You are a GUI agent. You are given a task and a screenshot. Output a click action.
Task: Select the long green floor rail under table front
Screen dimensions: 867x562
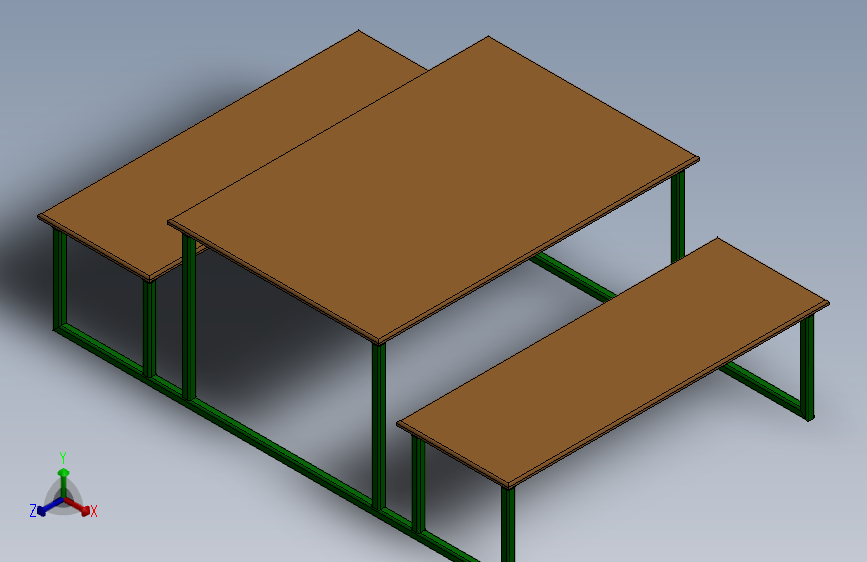(x=282, y=451)
